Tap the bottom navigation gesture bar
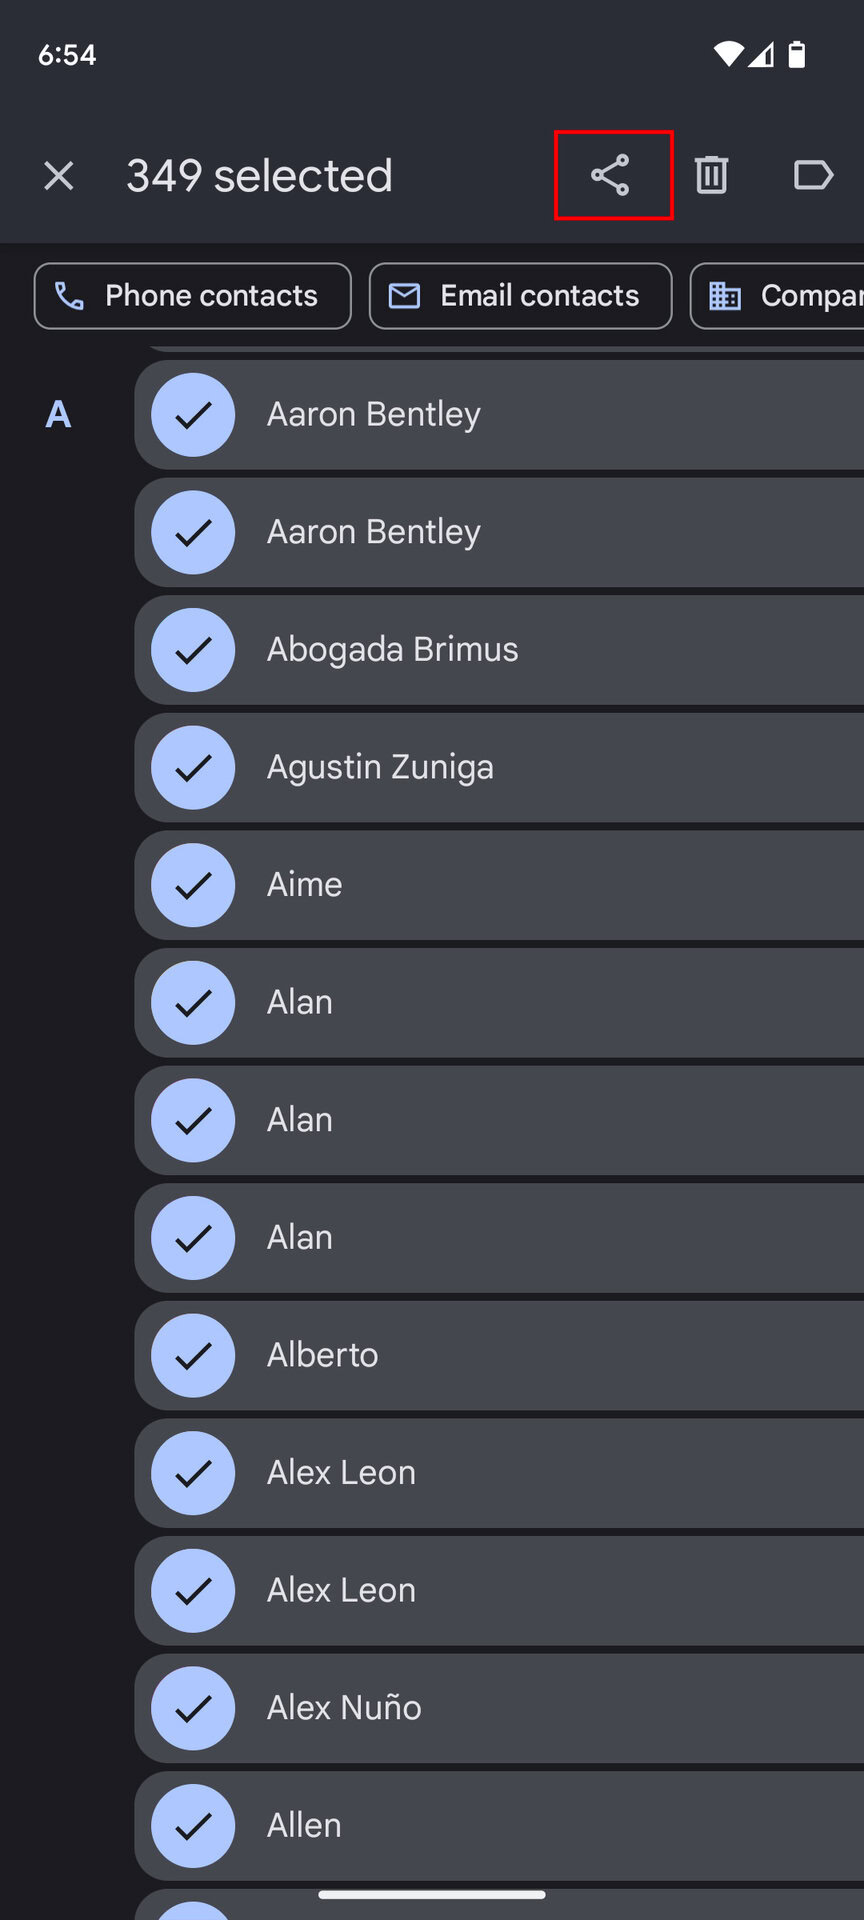Screen dimensions: 864x1920 (432, 1894)
